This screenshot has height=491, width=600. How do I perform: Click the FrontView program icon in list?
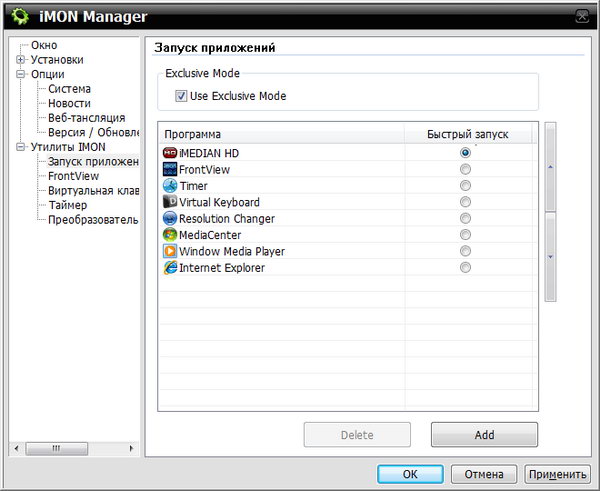(x=170, y=169)
